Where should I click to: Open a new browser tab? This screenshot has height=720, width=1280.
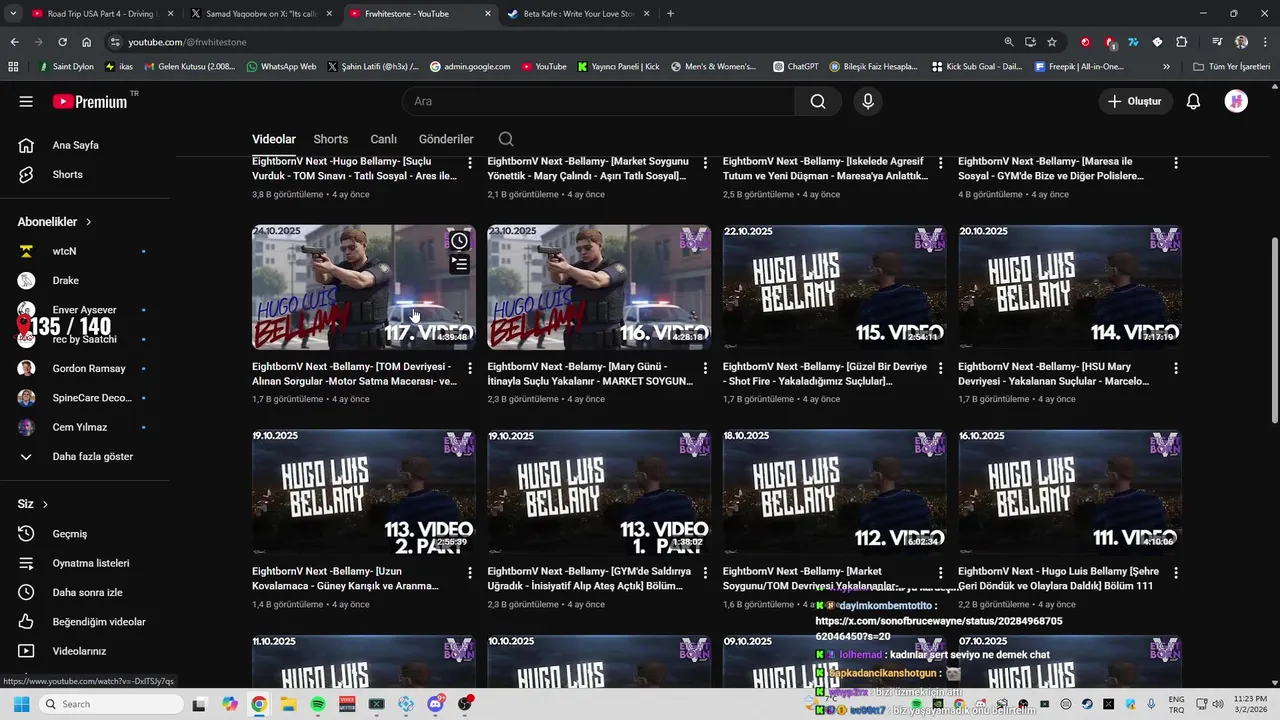[670, 14]
